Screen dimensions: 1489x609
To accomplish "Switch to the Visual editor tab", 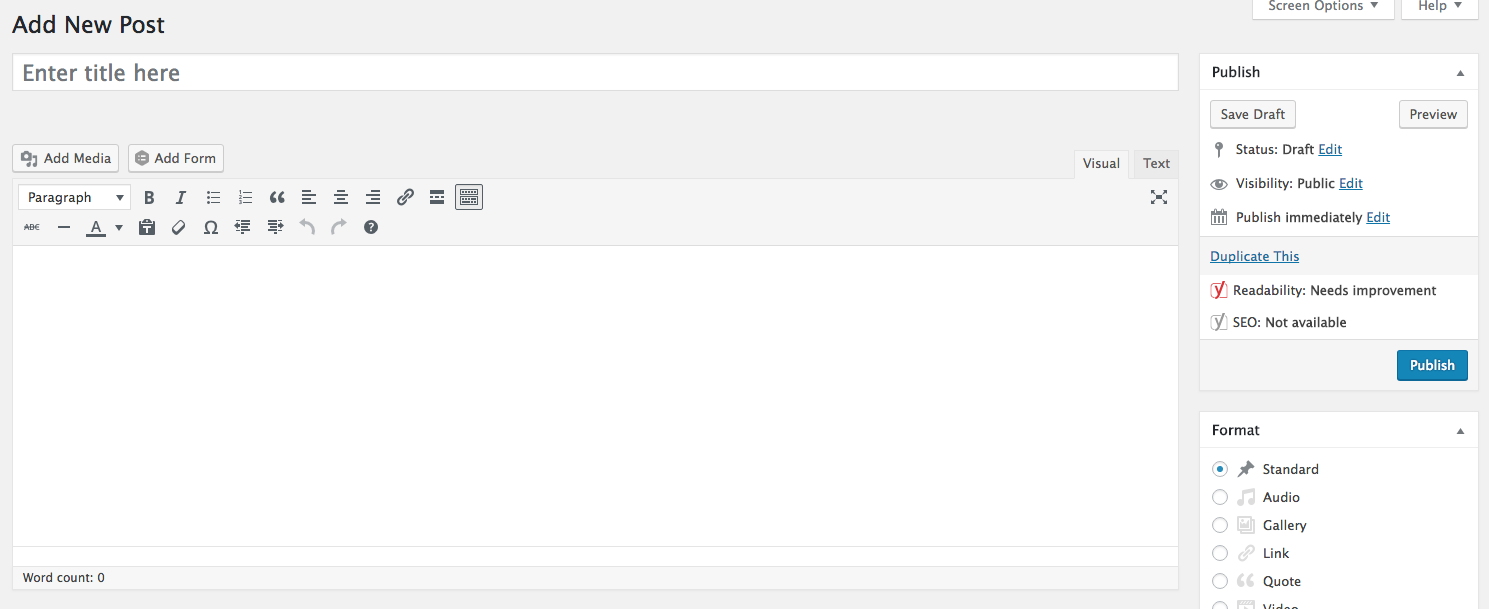I will coord(1101,164).
